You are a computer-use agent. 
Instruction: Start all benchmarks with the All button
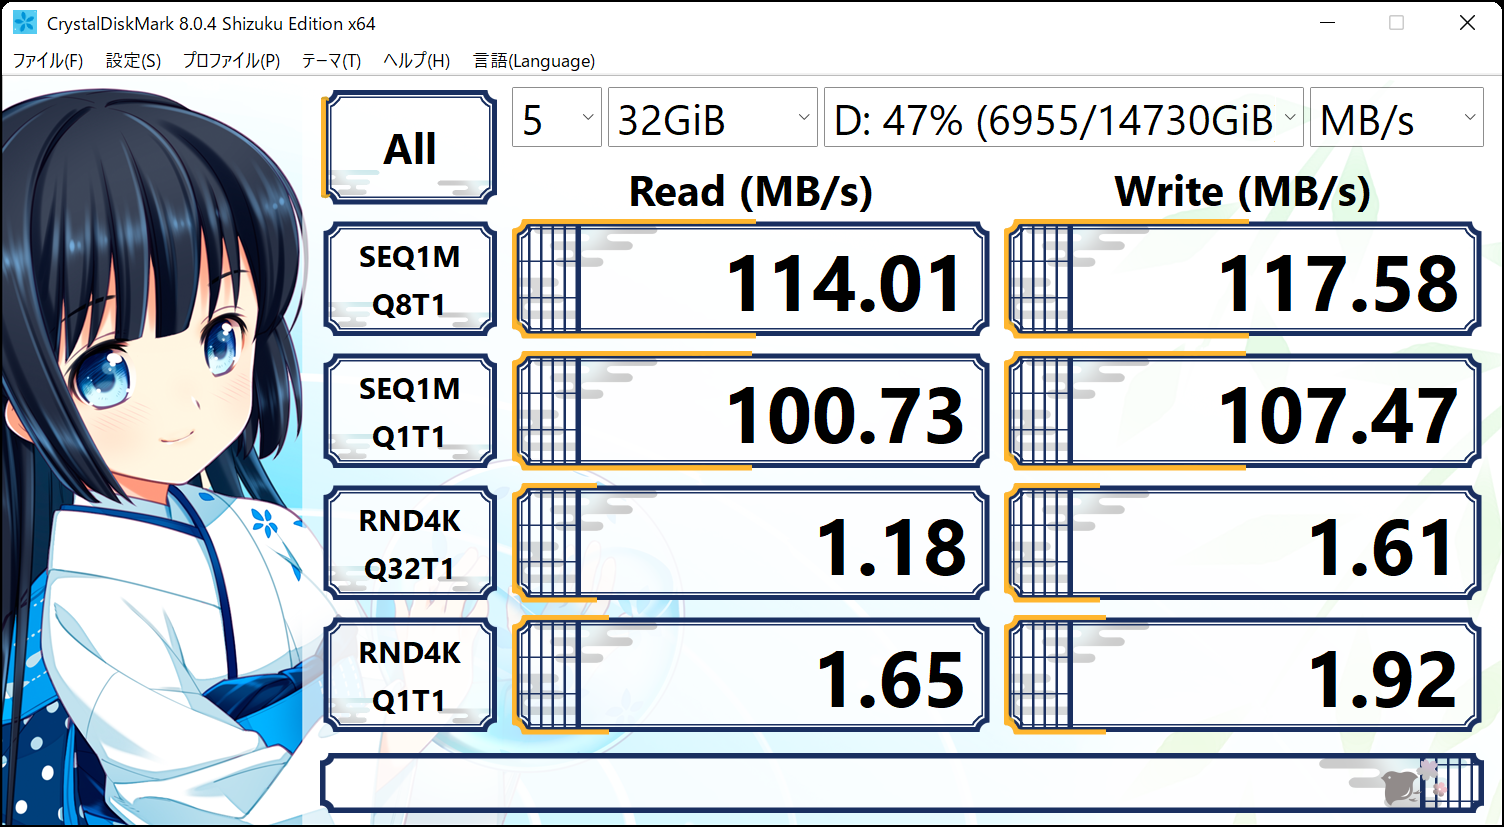pos(409,148)
